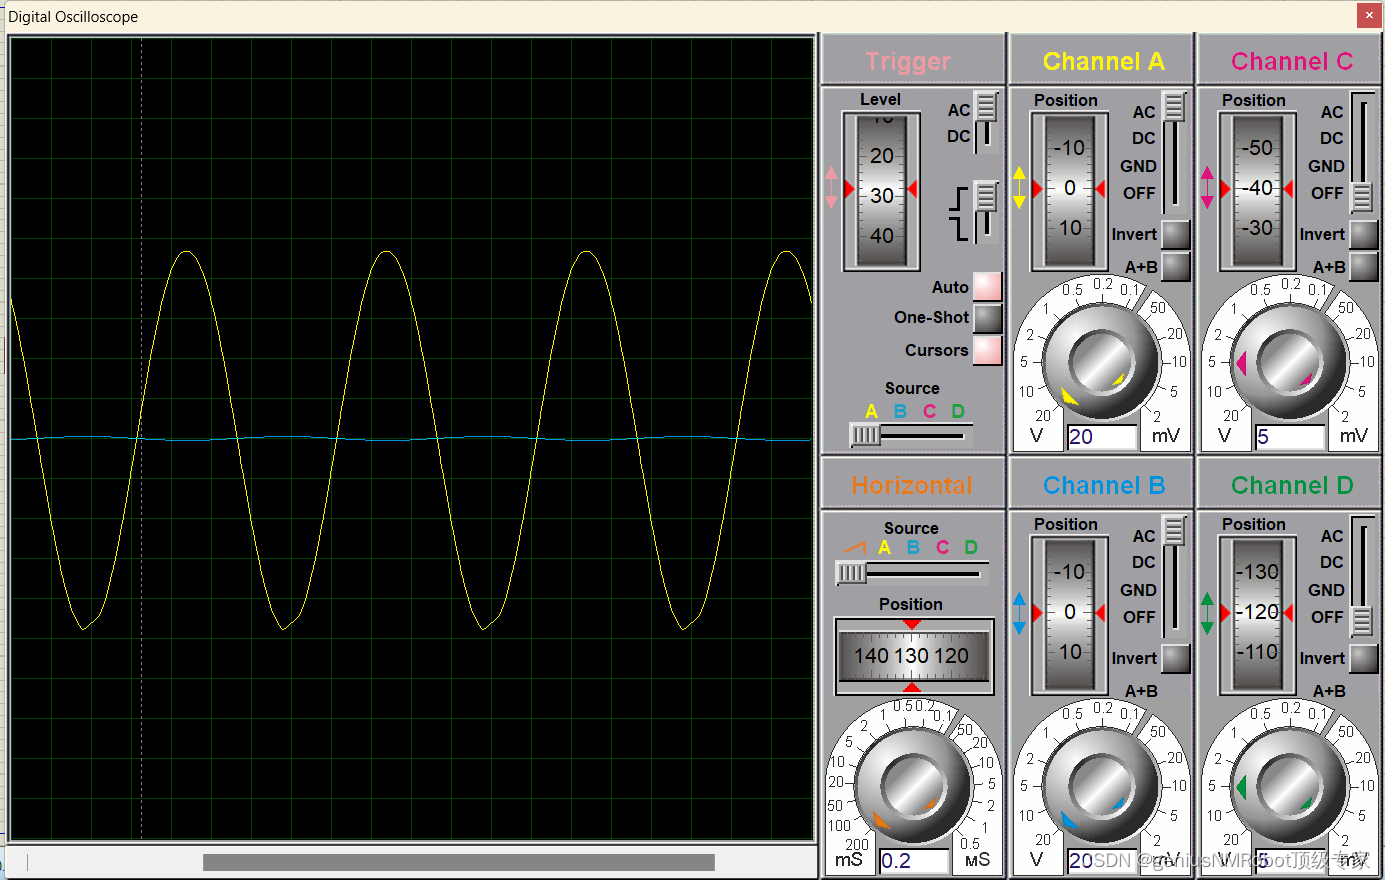
Task: Adjust Channel B Position thumbwheel
Action: [x=1069, y=615]
